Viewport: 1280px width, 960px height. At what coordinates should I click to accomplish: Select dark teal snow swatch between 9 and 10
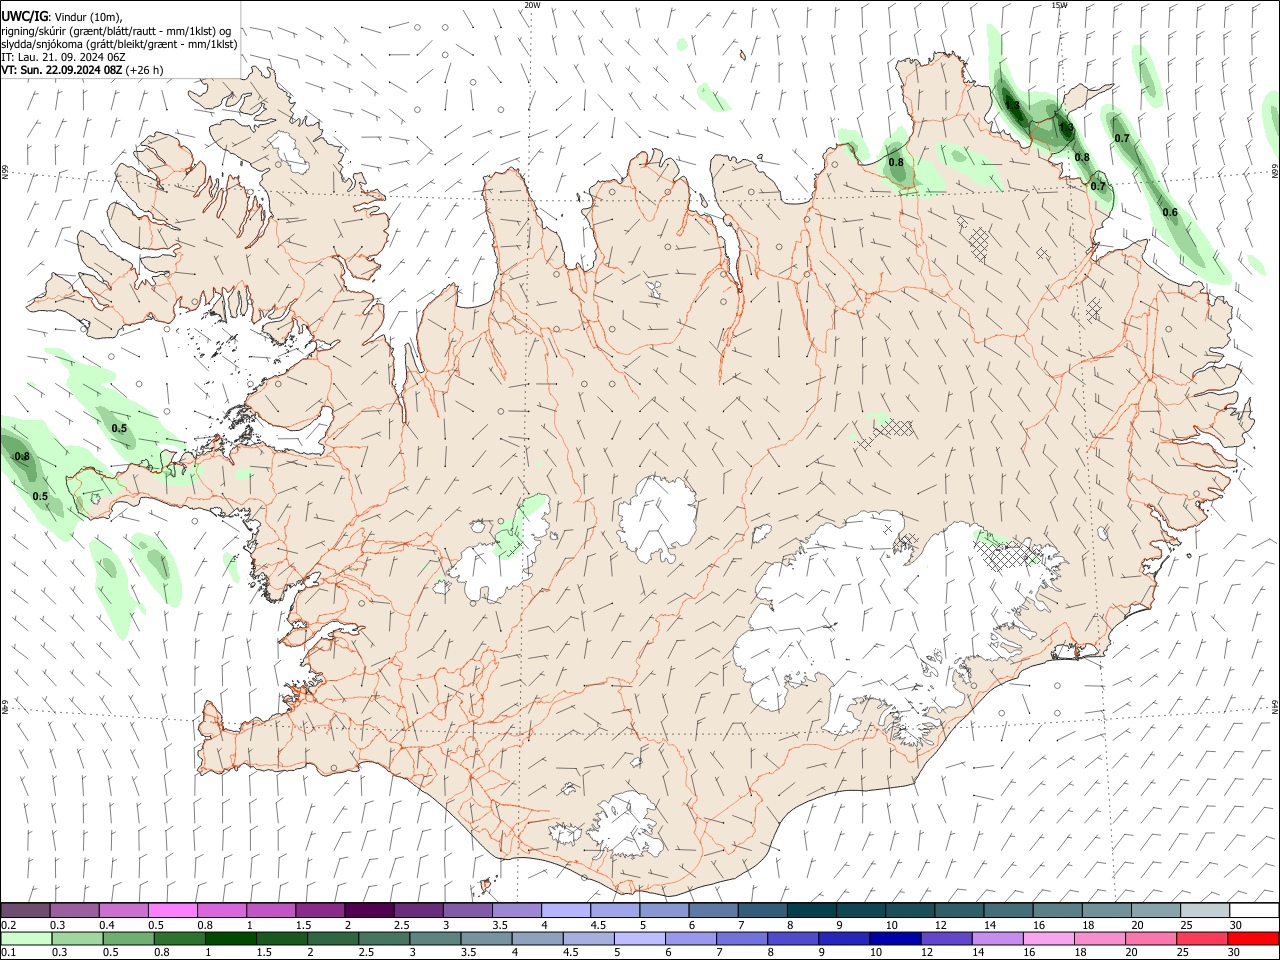click(860, 911)
